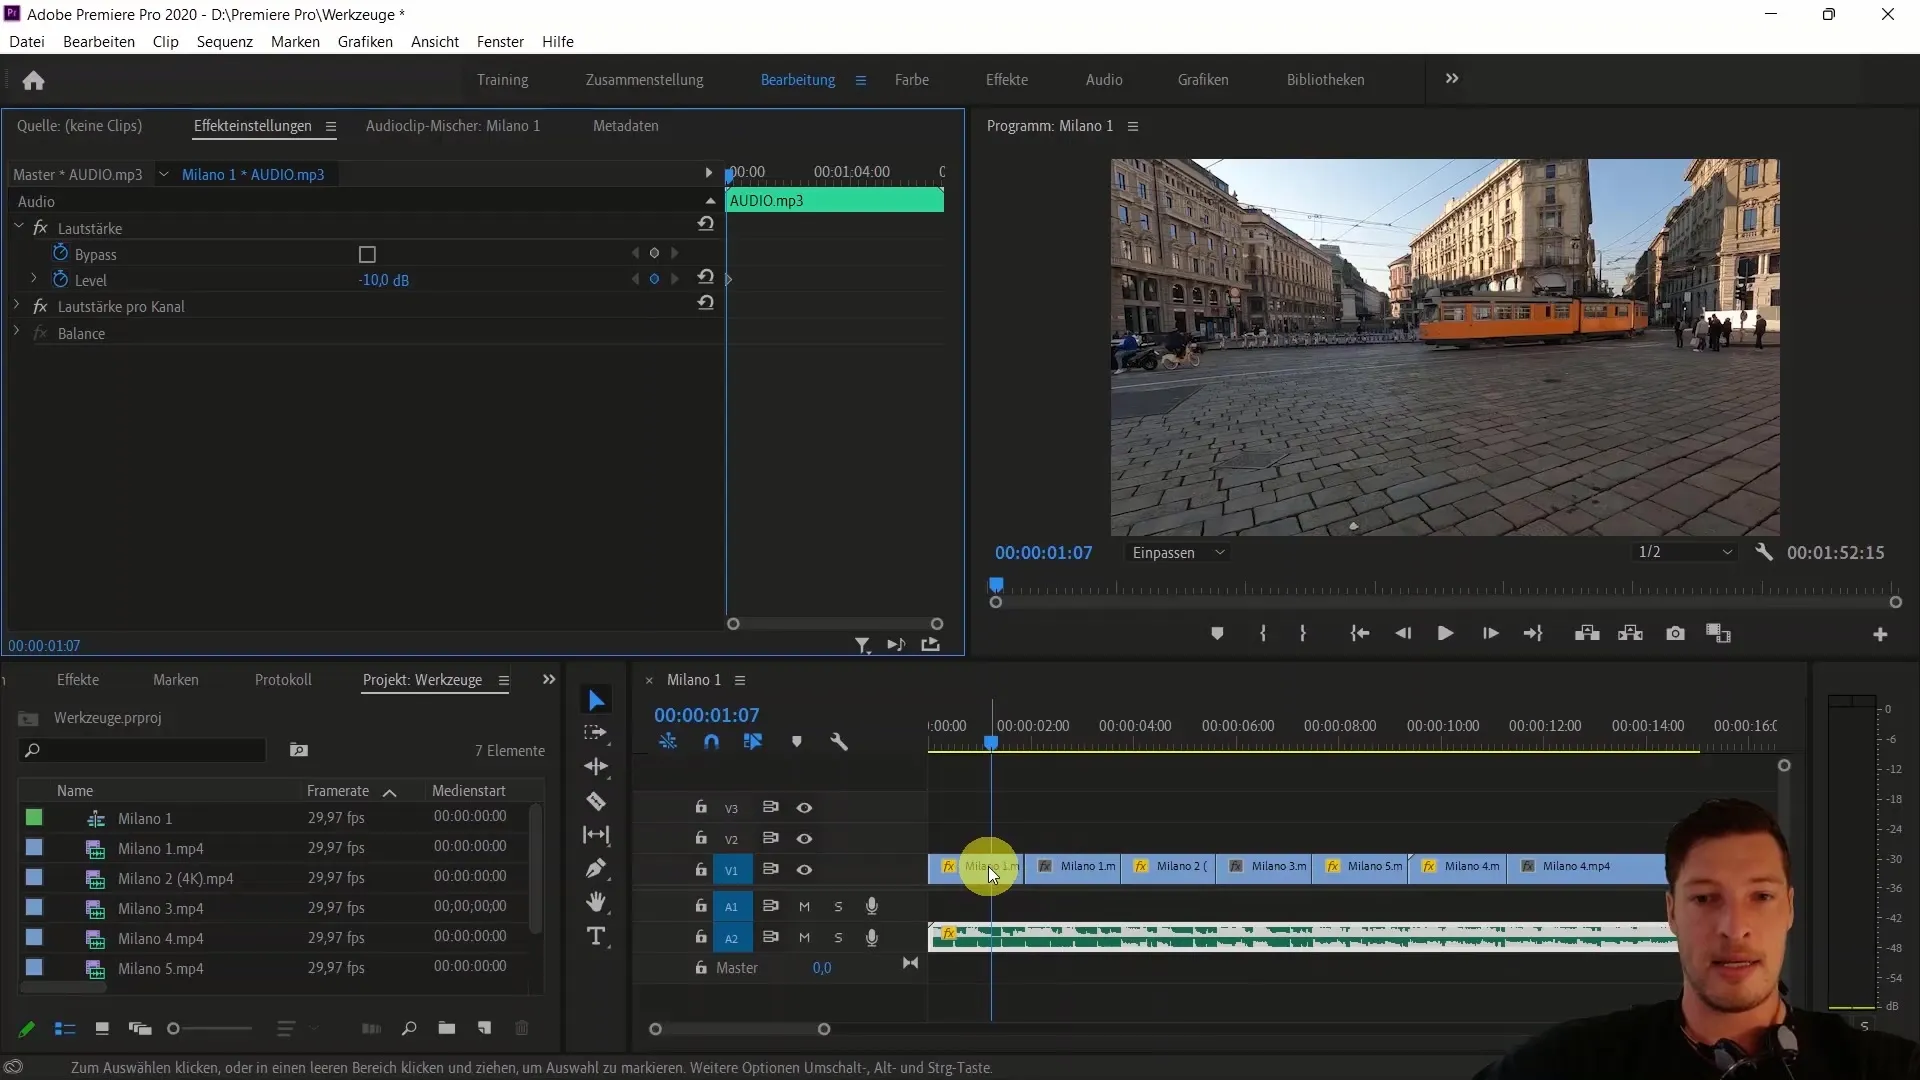Open Audioclip-Mischer: Milano 1 tab
This screenshot has width=1920, height=1080.
pos(453,125)
